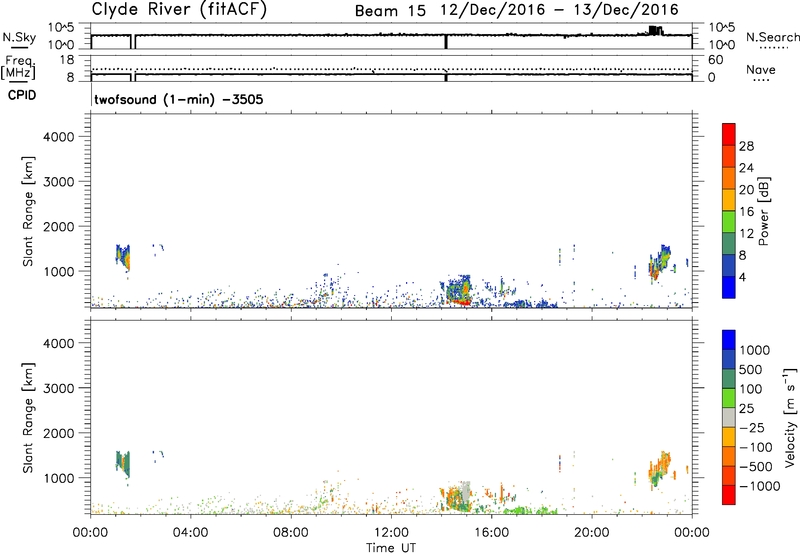
Task: Click the '20' value on Power colorbar
Action: click(746, 190)
